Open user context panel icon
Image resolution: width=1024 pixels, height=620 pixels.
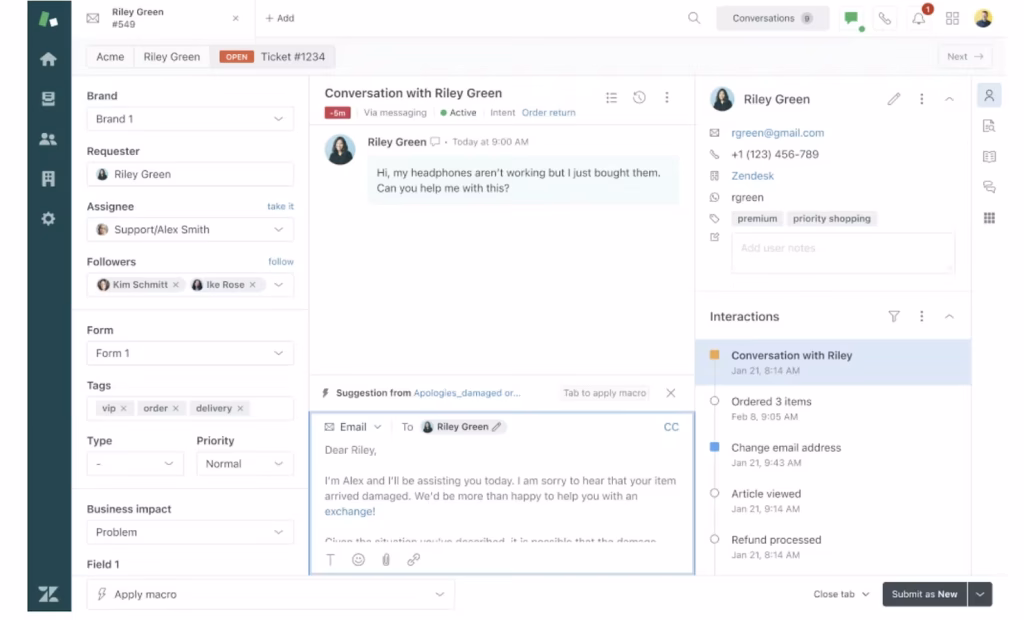click(989, 95)
